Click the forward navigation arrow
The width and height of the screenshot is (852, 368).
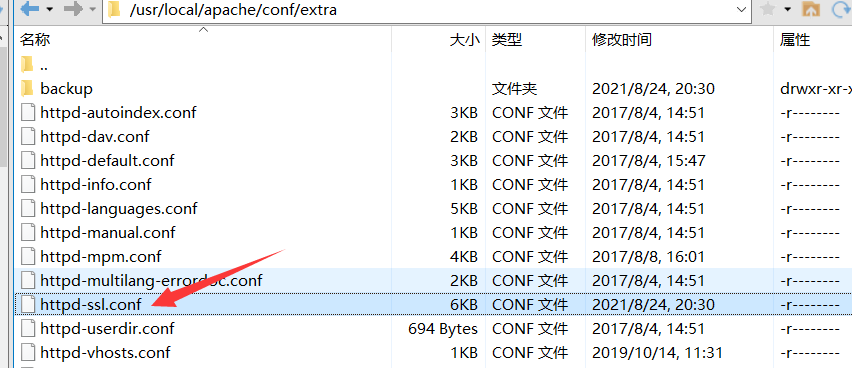coord(73,9)
